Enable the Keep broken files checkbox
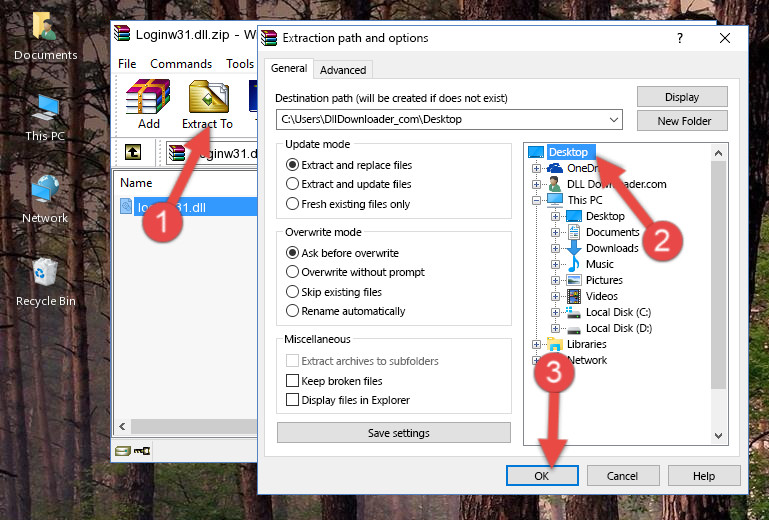 point(293,381)
